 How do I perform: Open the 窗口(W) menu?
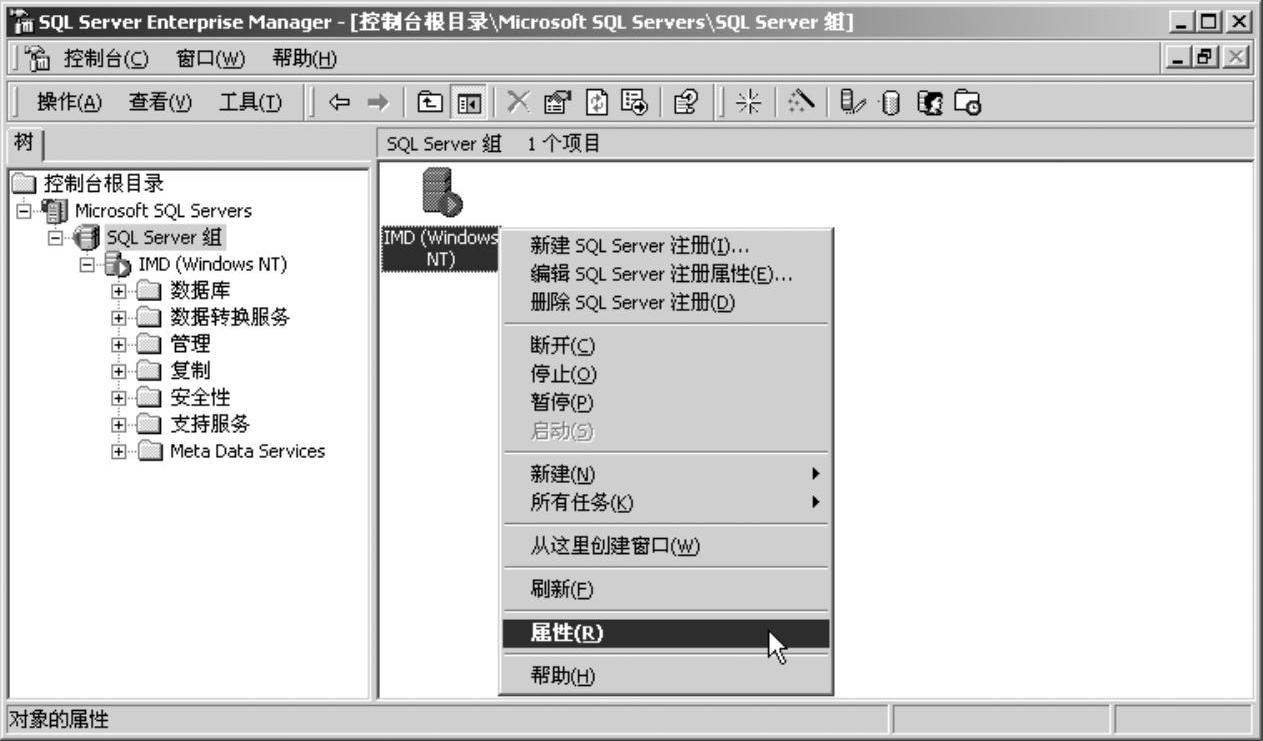(210, 59)
